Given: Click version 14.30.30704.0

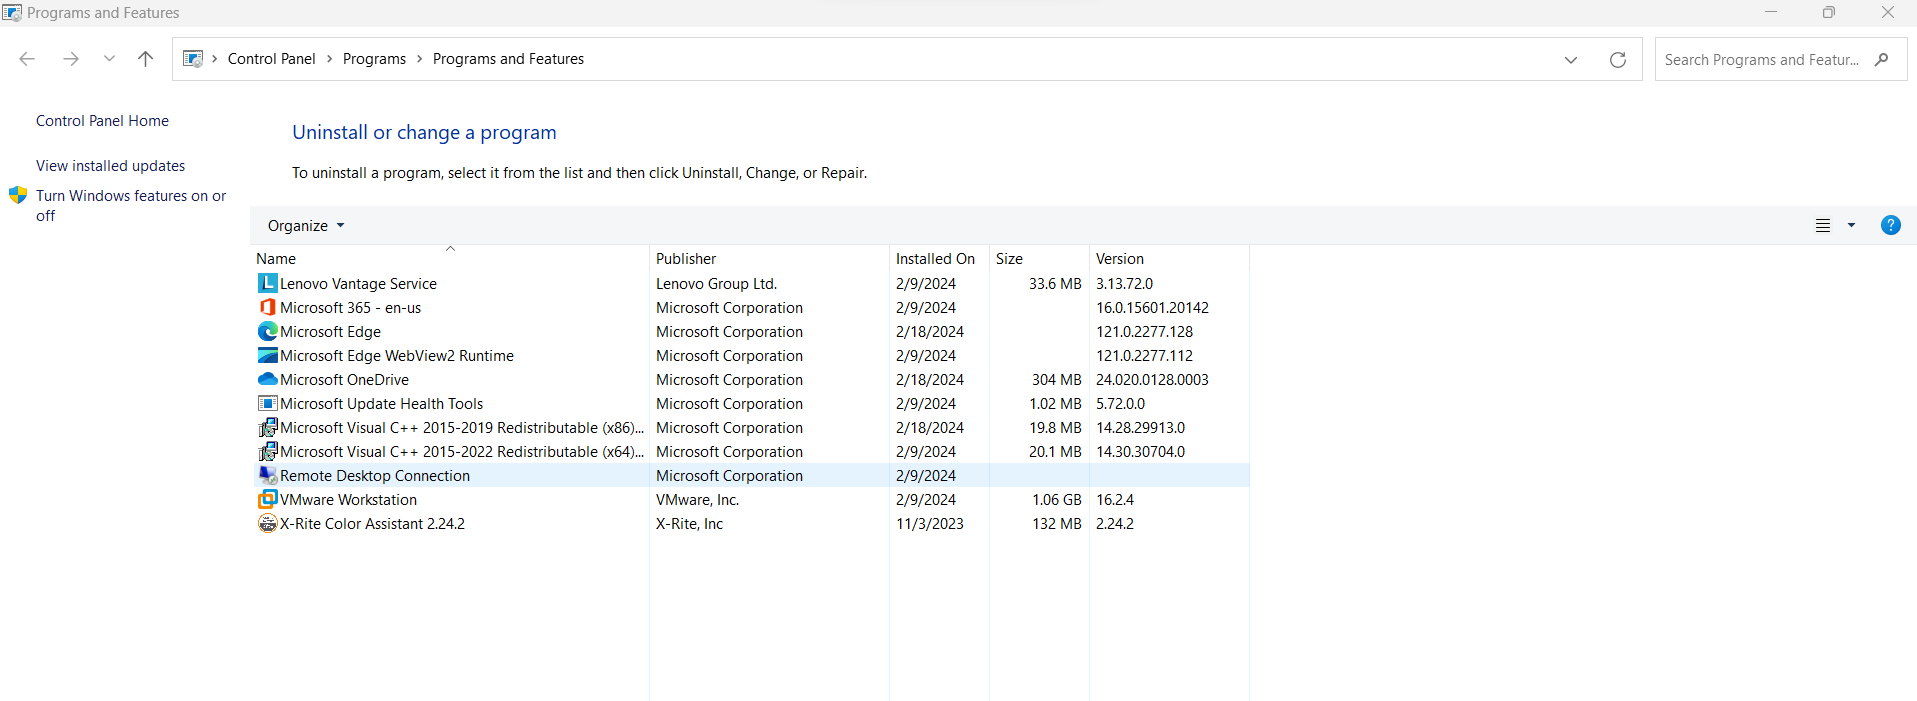Looking at the screenshot, I should 1140,452.
